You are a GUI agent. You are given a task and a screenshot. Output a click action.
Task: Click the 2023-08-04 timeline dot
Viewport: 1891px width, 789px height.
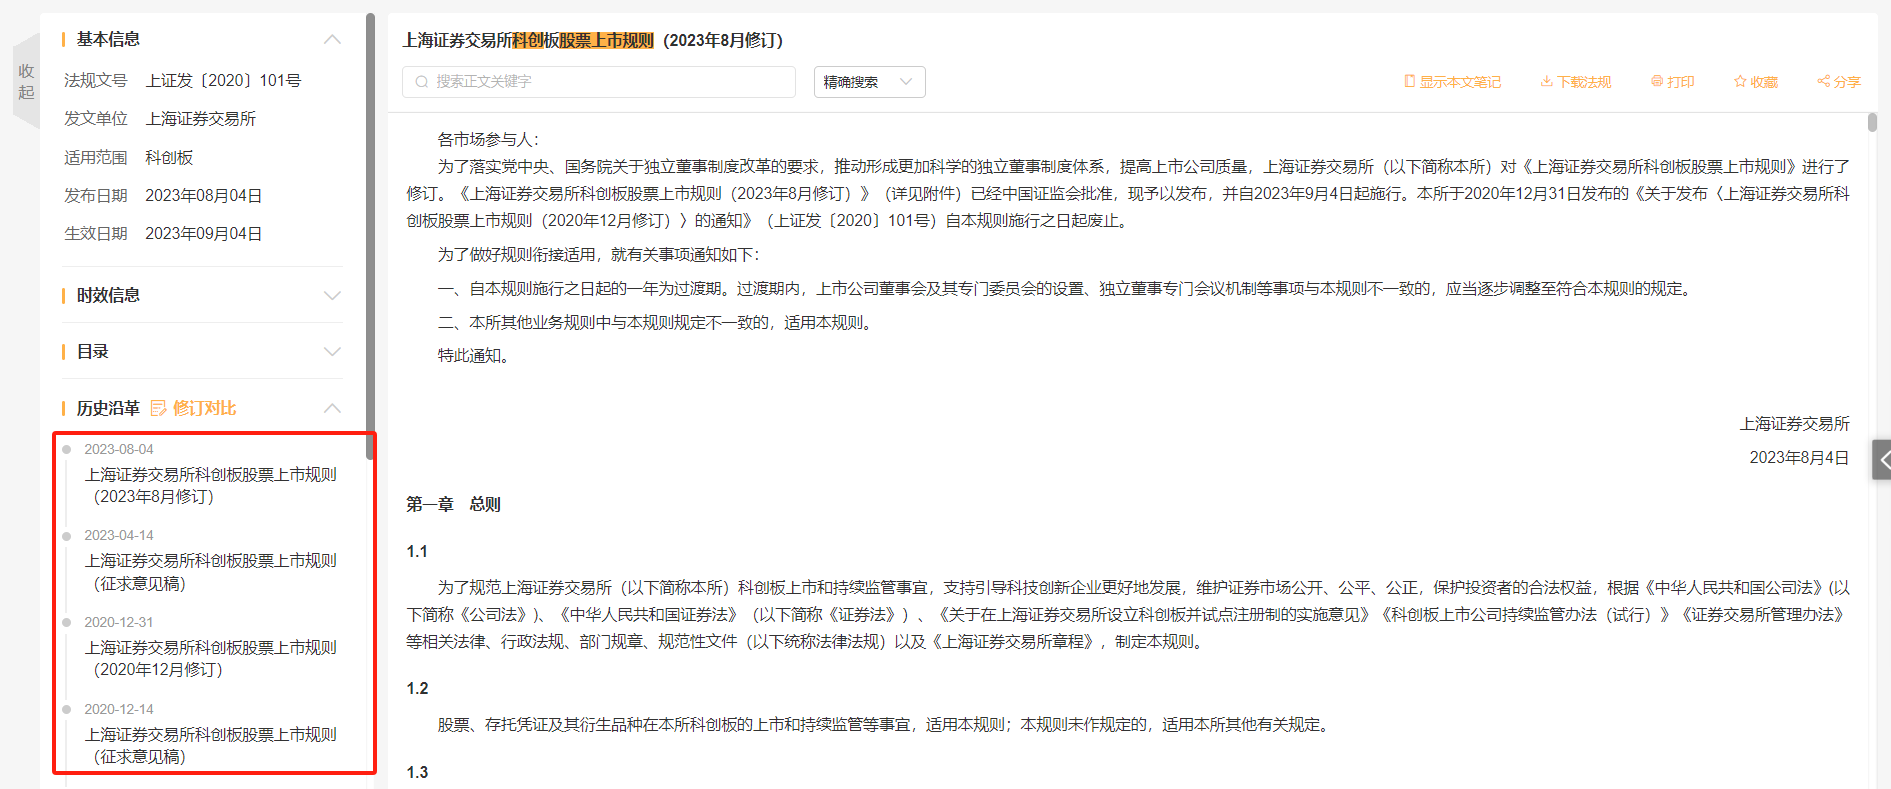(67, 449)
